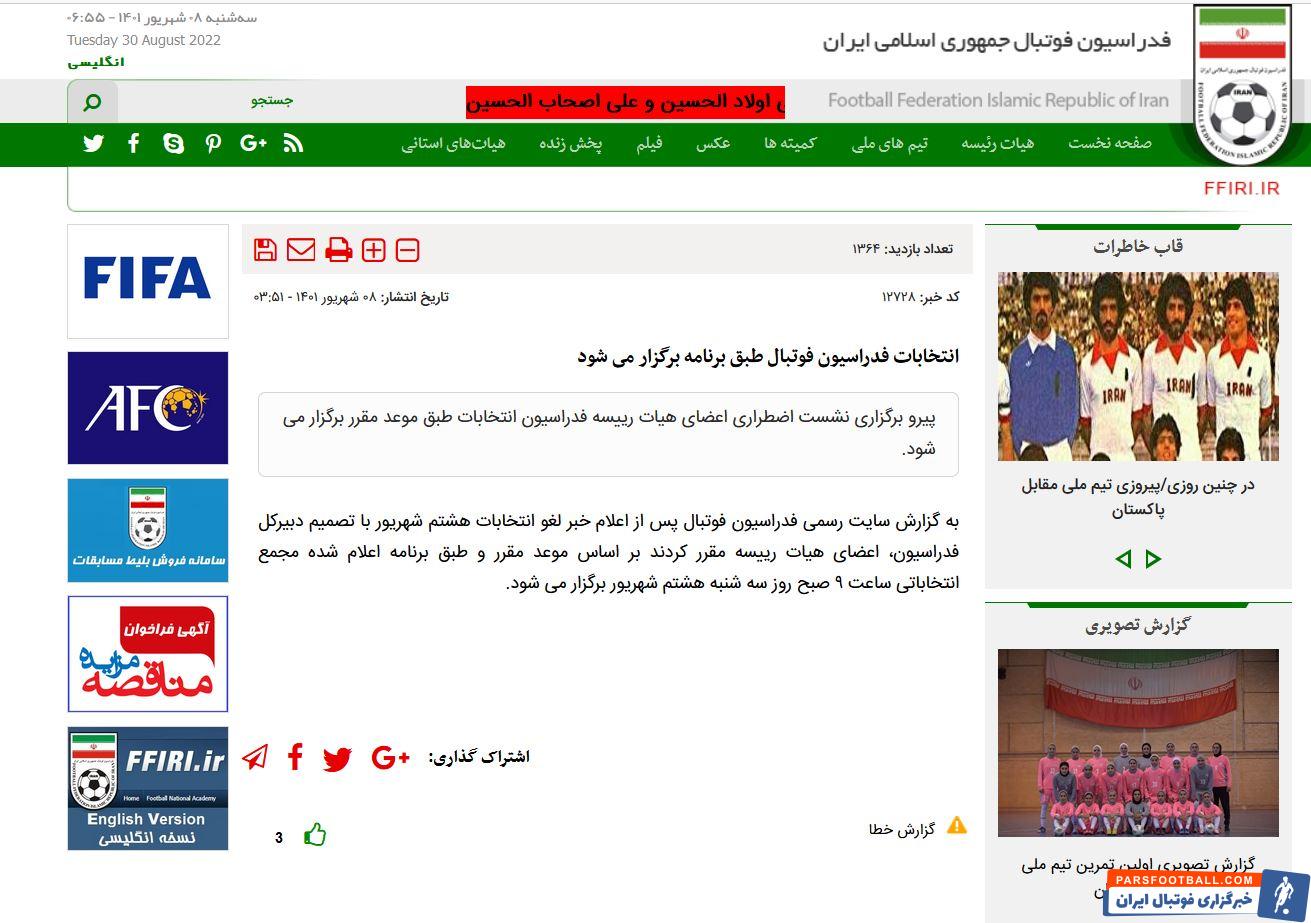Open the Pinterest icon in the social bar
This screenshot has height=923, width=1311.
tap(213, 143)
